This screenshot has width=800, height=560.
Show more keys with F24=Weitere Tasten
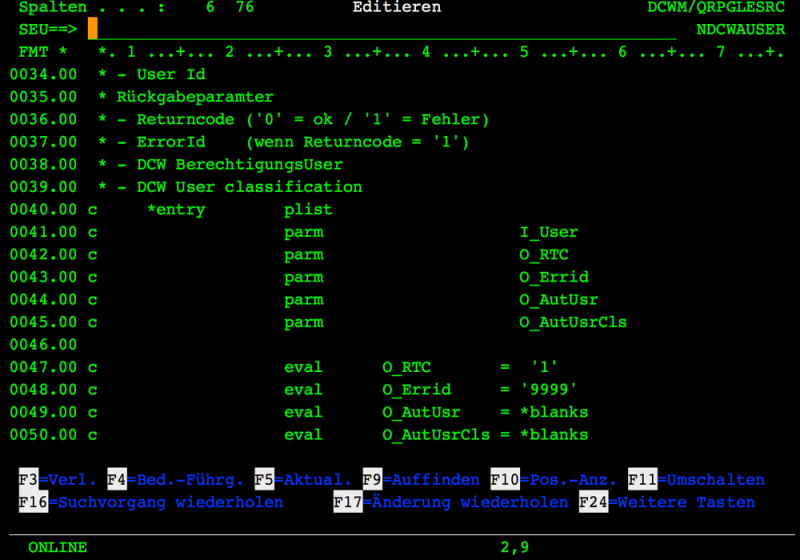tap(666, 502)
